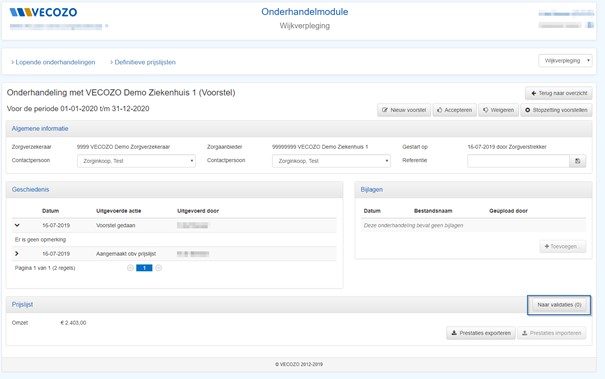Click the 'Er is geen opmerking' remark text
This screenshot has height=379, width=605.
point(40,240)
